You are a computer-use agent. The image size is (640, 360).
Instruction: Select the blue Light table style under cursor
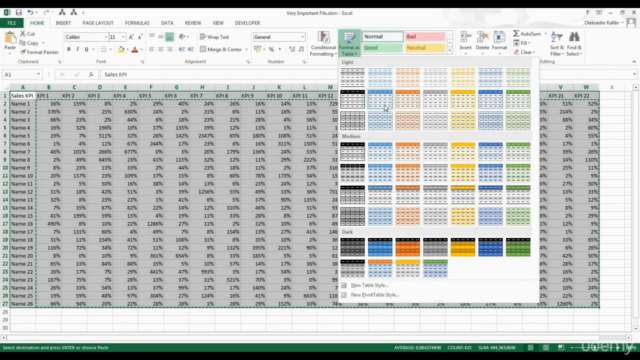[380, 99]
